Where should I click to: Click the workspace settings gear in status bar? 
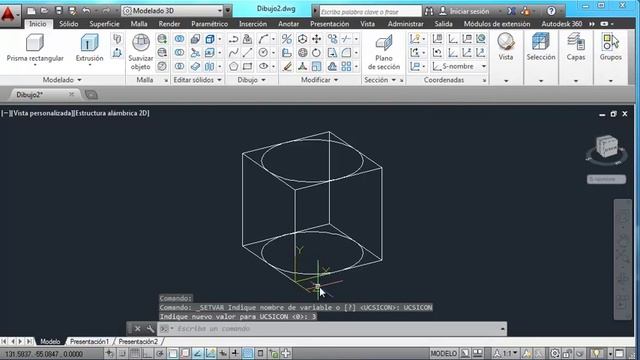tap(554, 353)
